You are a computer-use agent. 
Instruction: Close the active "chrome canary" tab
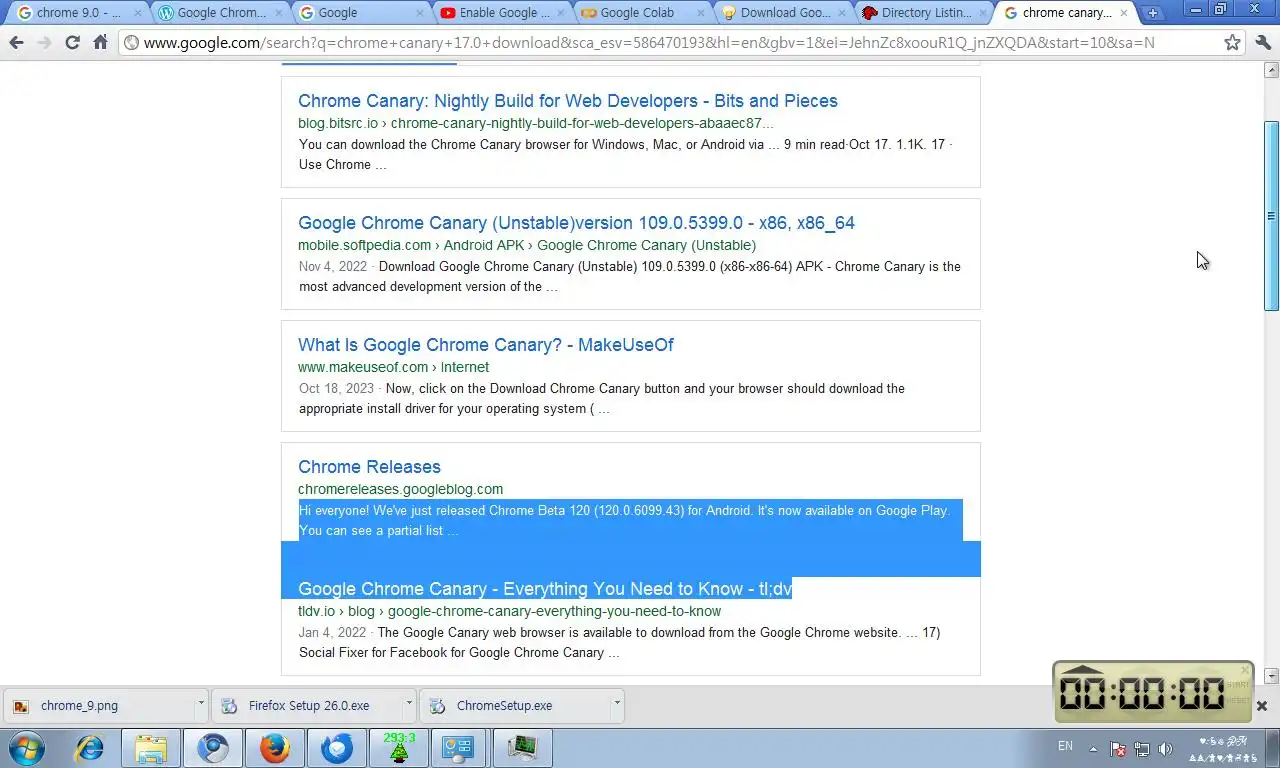coord(1124,13)
